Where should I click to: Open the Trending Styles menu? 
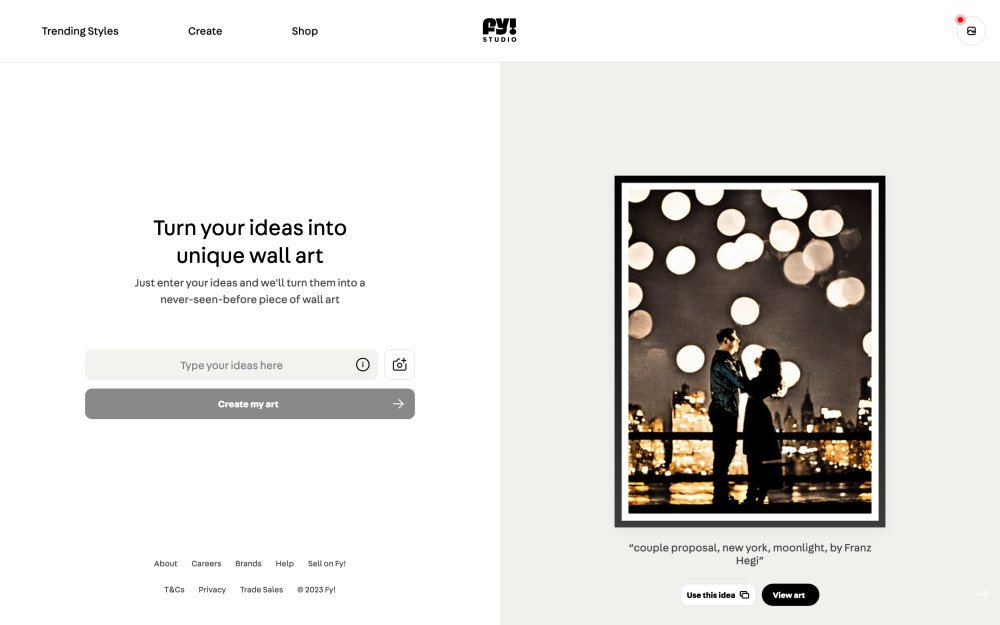click(x=80, y=31)
